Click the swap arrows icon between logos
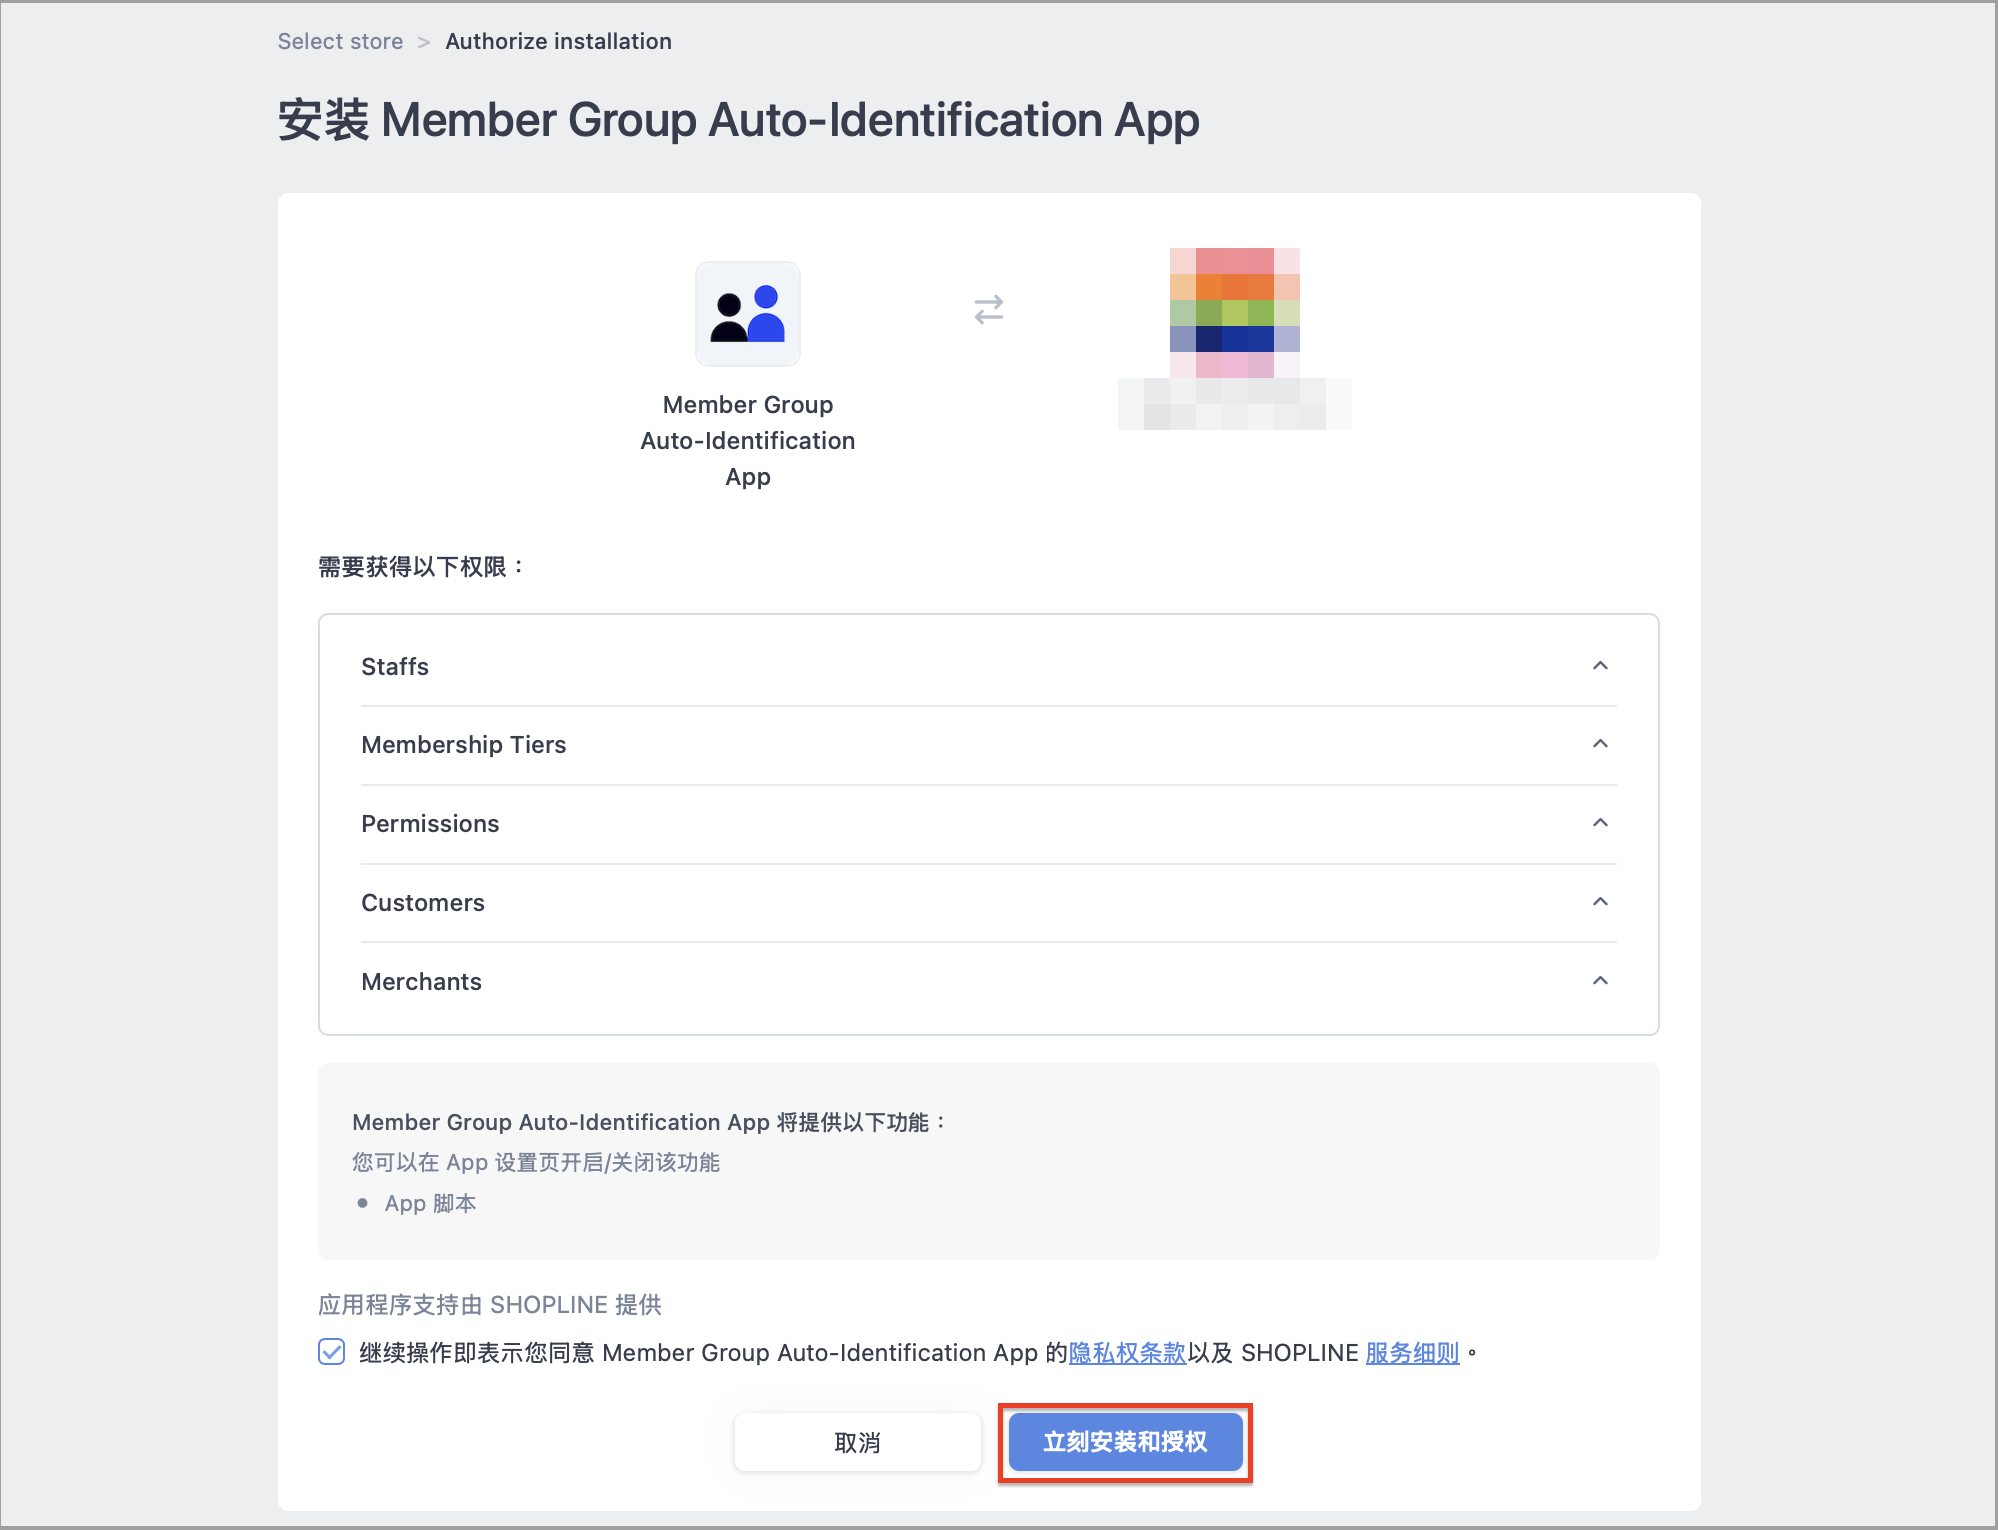Image resolution: width=1998 pixels, height=1530 pixels. (x=989, y=310)
